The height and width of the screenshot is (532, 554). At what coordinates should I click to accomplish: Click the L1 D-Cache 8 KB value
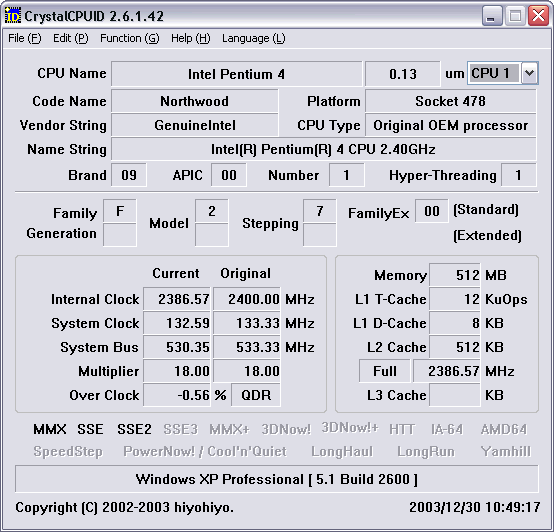455,323
